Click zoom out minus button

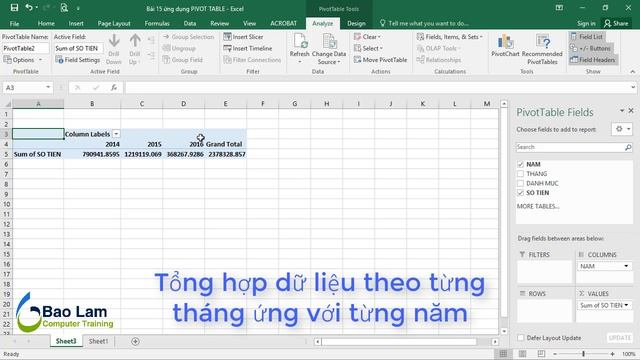point(555,354)
